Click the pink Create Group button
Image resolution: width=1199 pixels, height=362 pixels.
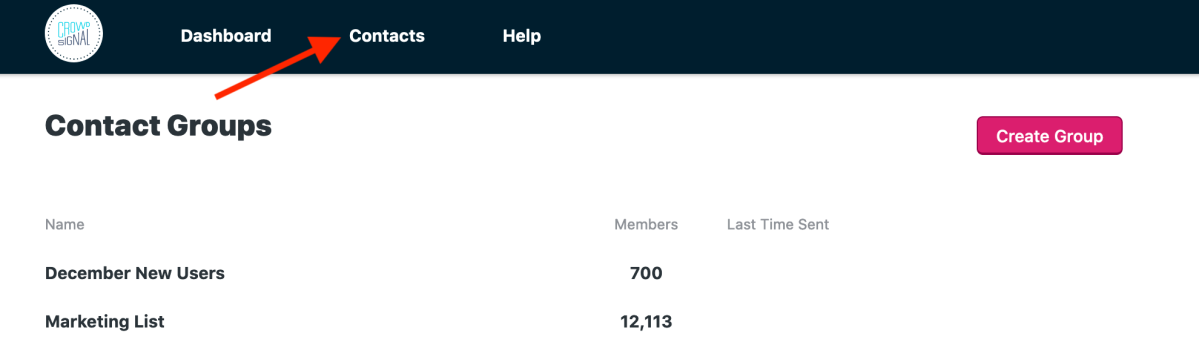click(1049, 135)
